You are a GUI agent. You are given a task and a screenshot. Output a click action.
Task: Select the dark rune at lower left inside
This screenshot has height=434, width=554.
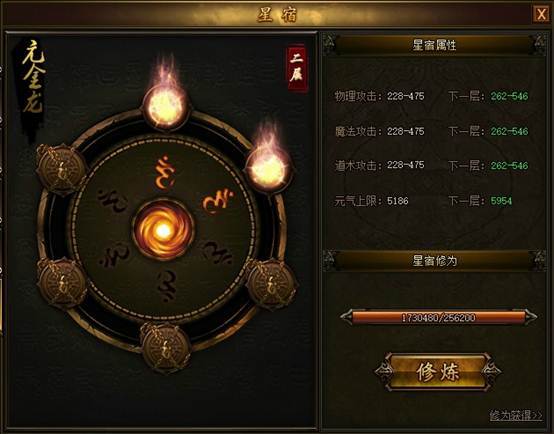click(x=114, y=255)
